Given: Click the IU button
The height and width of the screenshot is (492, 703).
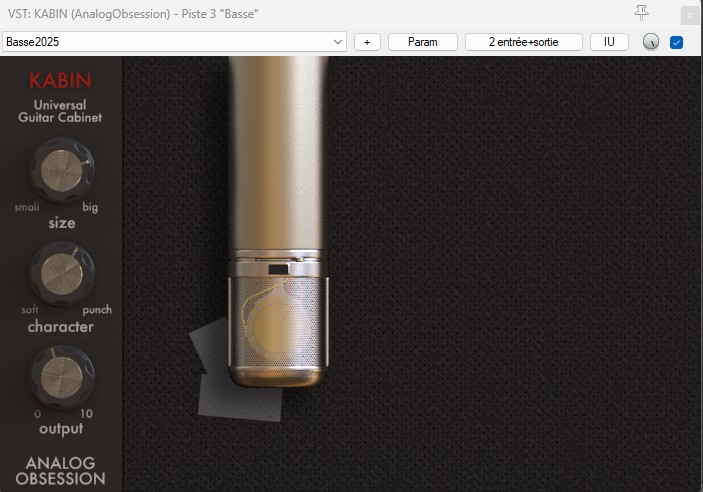Looking at the screenshot, I should click(609, 42).
